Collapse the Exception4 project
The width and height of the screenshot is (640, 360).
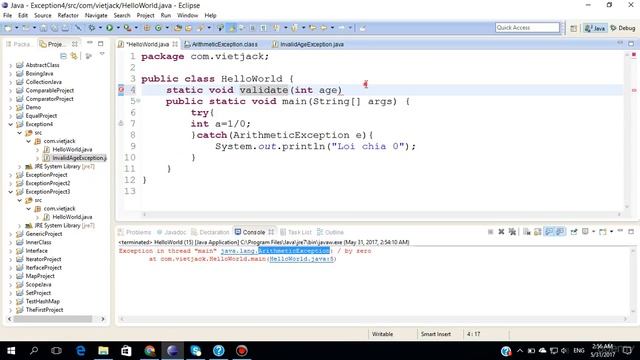[x=11, y=124]
